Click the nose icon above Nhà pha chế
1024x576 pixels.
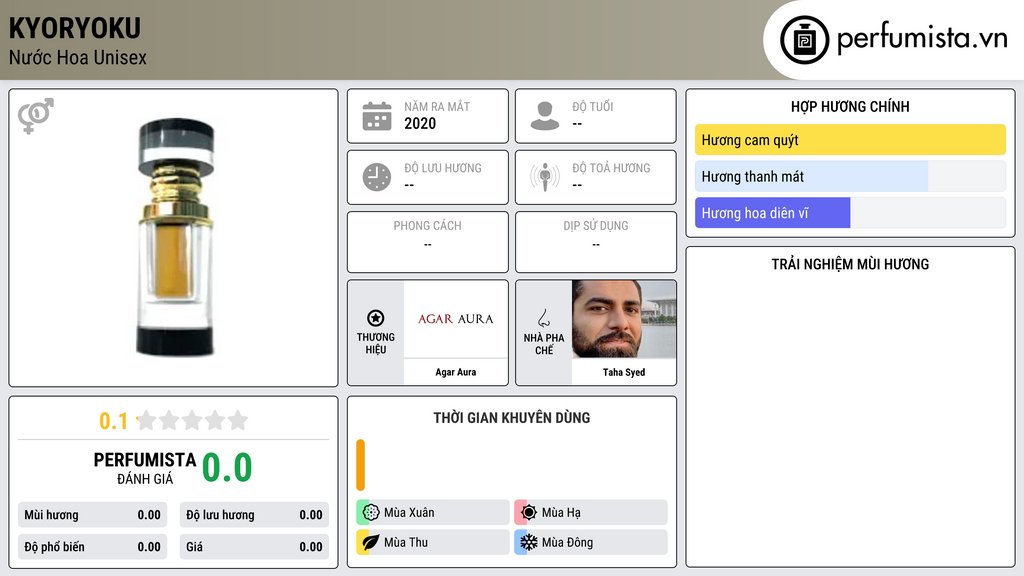[x=543, y=318]
